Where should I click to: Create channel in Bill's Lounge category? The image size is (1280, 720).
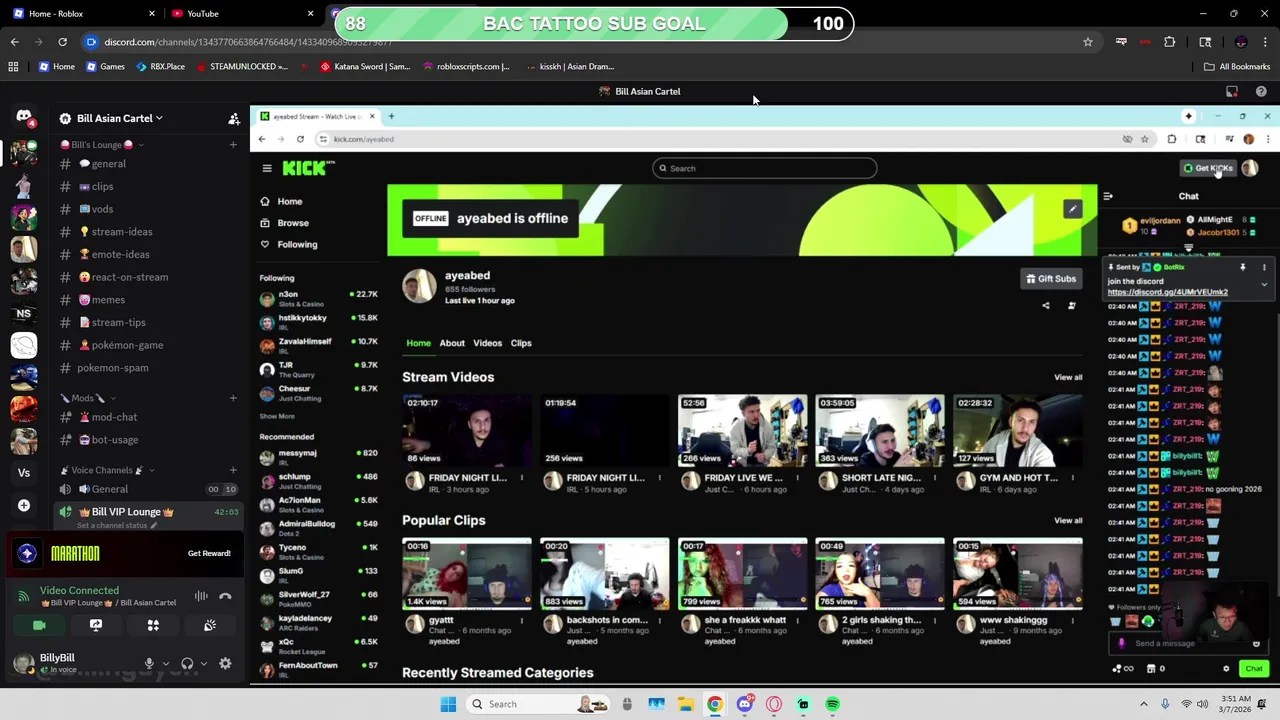point(233,145)
